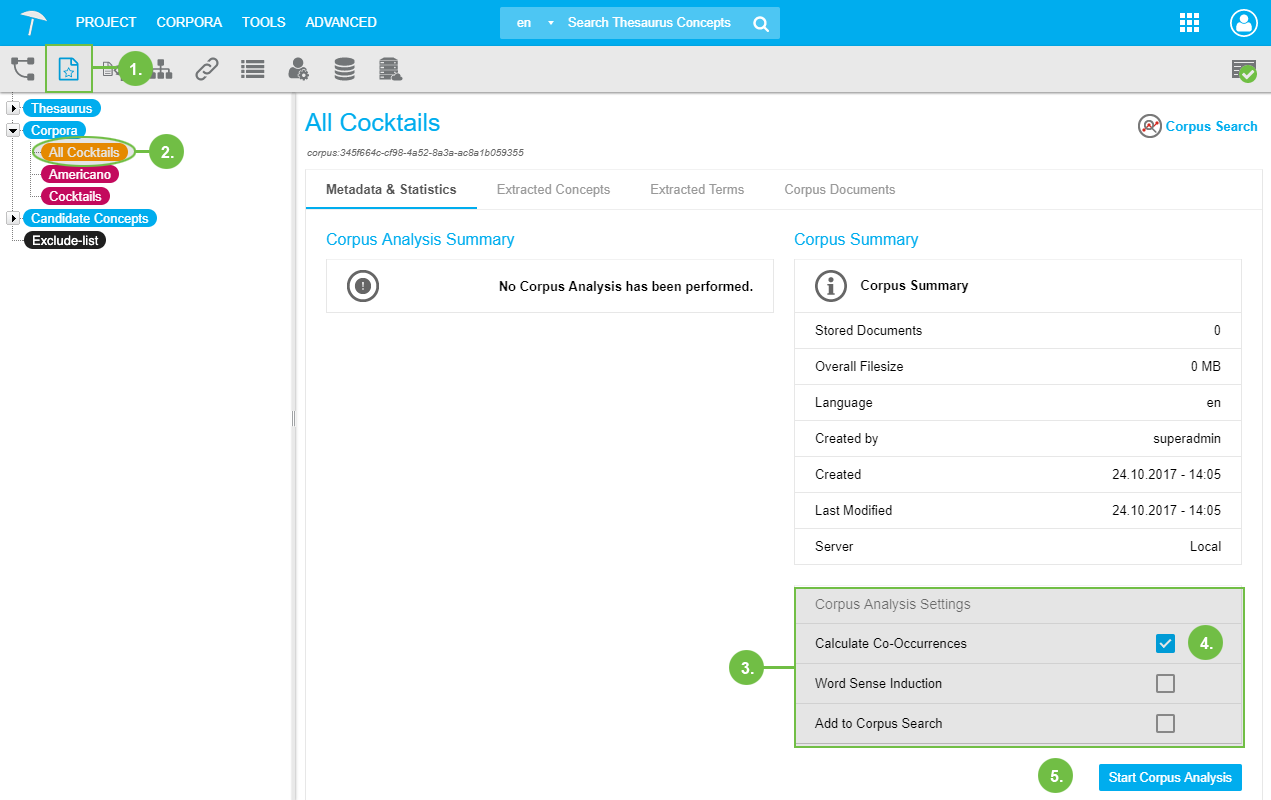The image size is (1271, 800).
Task: Expand the Thesaurus tree node
Action: (x=13, y=108)
